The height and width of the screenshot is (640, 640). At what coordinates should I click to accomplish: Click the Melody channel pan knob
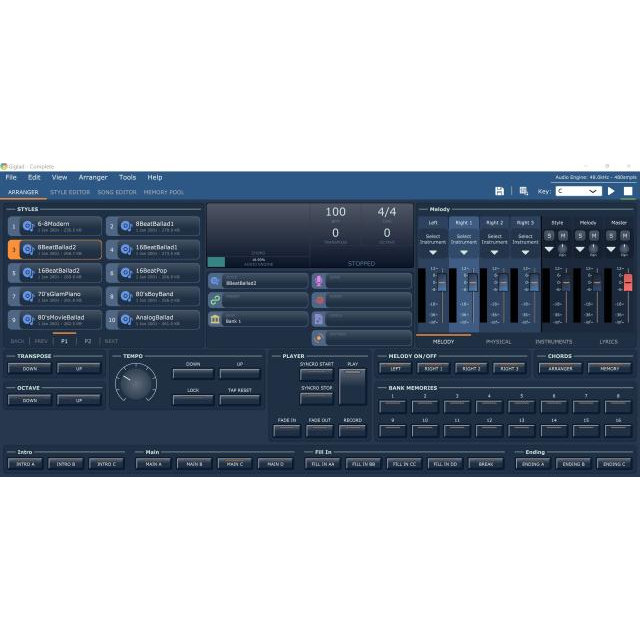[x=593, y=249]
